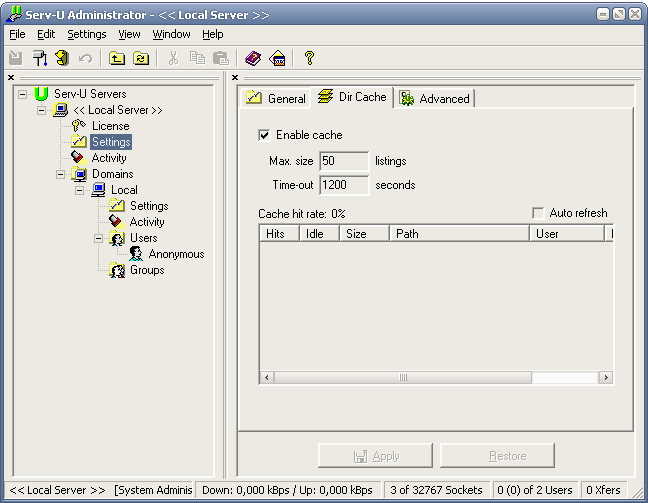
Task: Click the Domains folder computer icon
Action: click(79, 174)
